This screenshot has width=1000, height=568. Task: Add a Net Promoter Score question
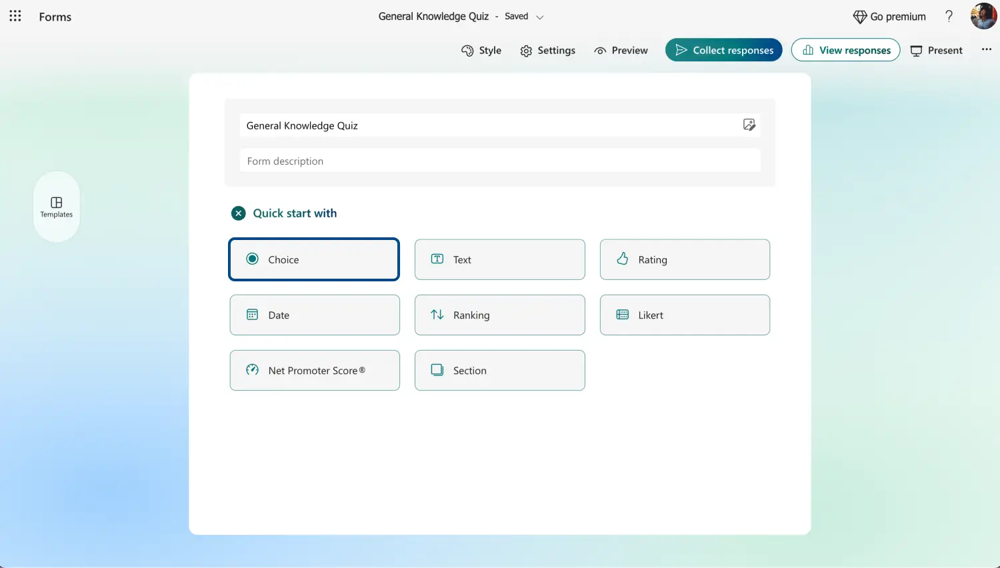tap(314, 370)
